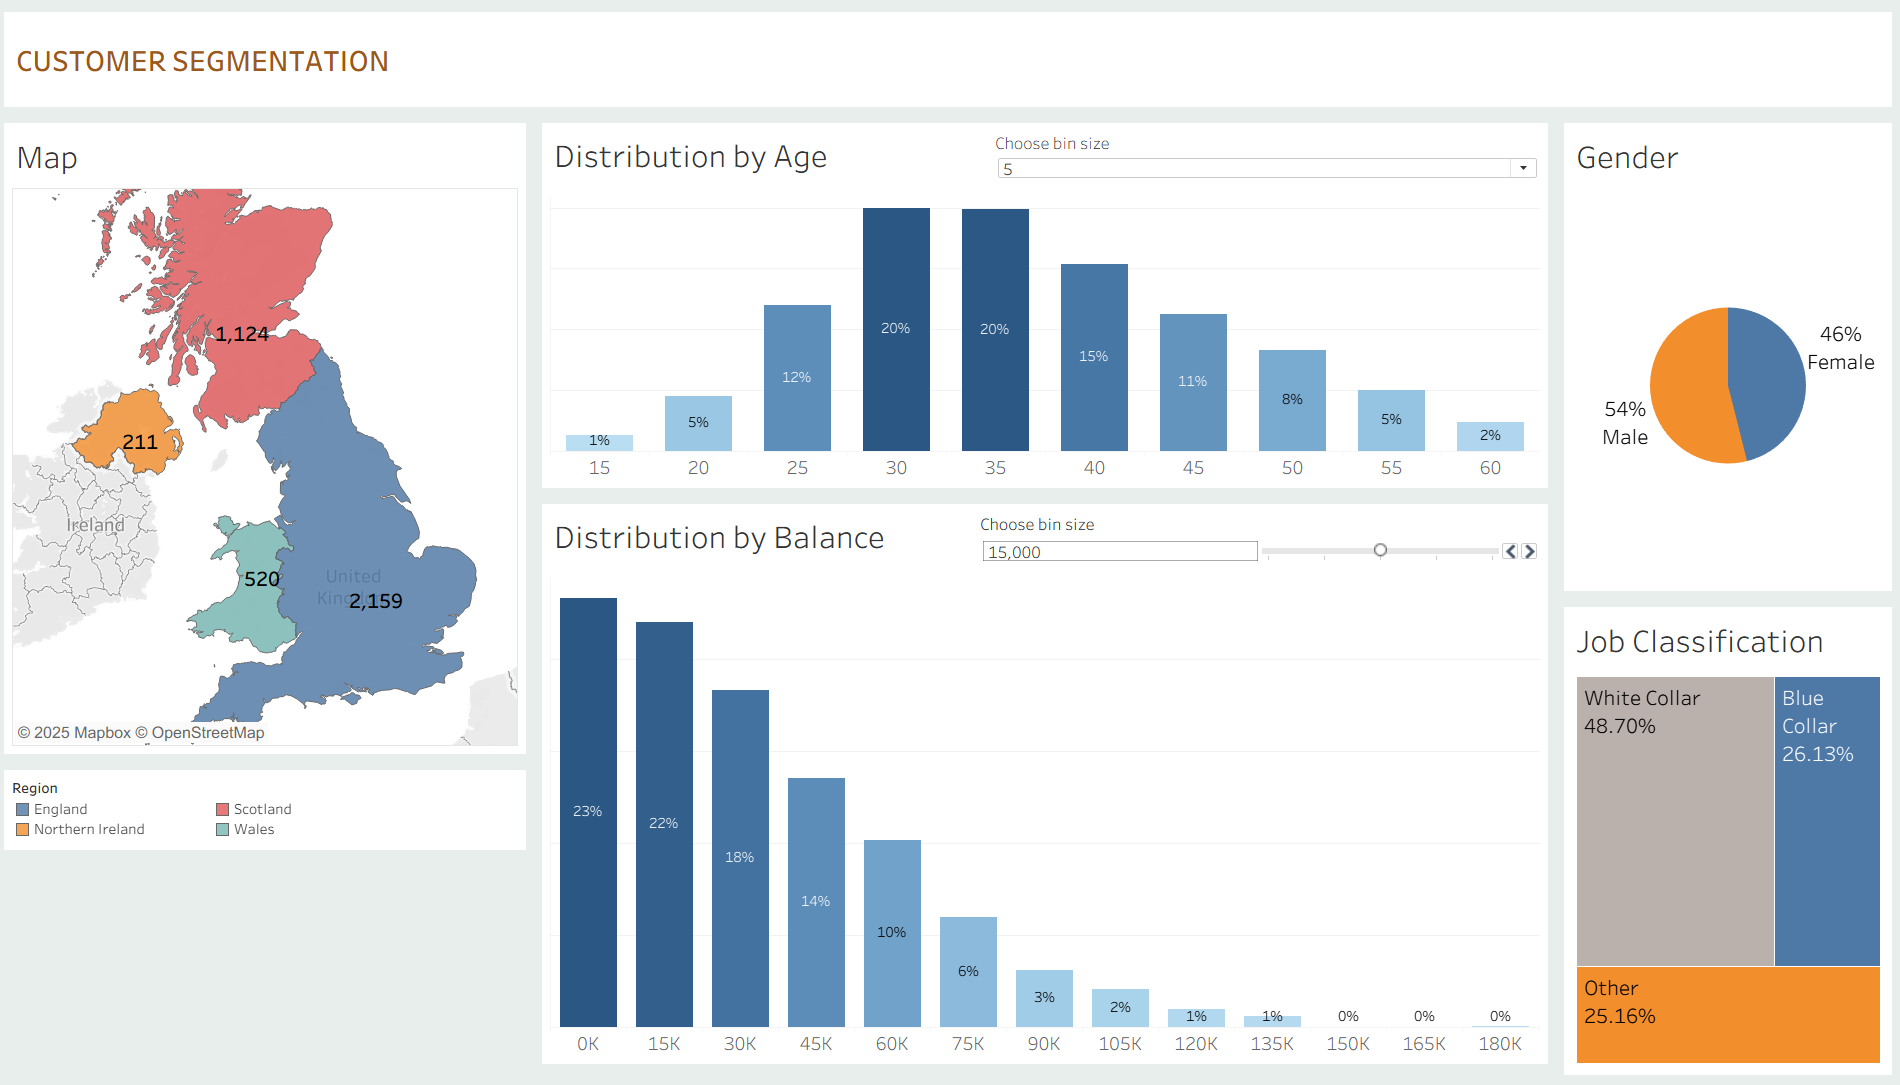Select the Northern Ireland legend swatch
The width and height of the screenshot is (1900, 1085).
pyautogui.click(x=23, y=830)
